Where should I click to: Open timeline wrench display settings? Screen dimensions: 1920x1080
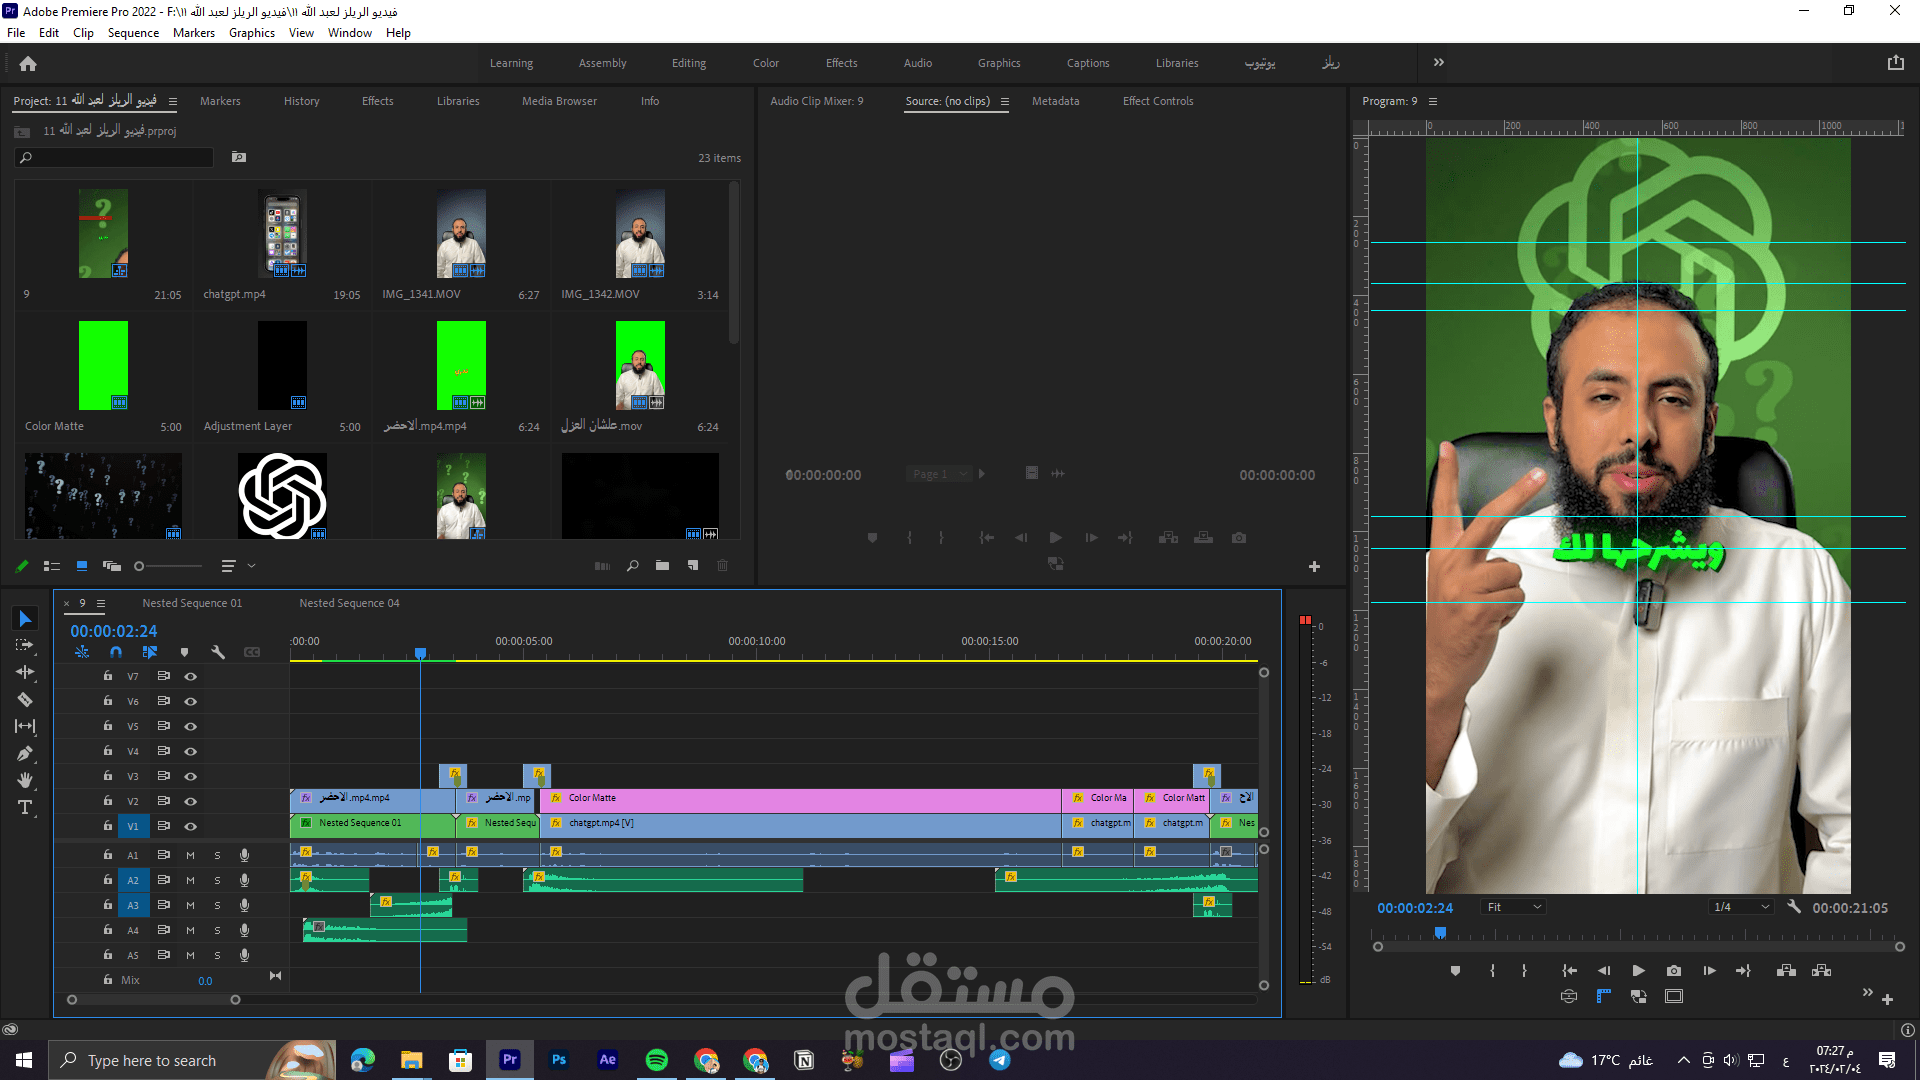[x=218, y=652]
